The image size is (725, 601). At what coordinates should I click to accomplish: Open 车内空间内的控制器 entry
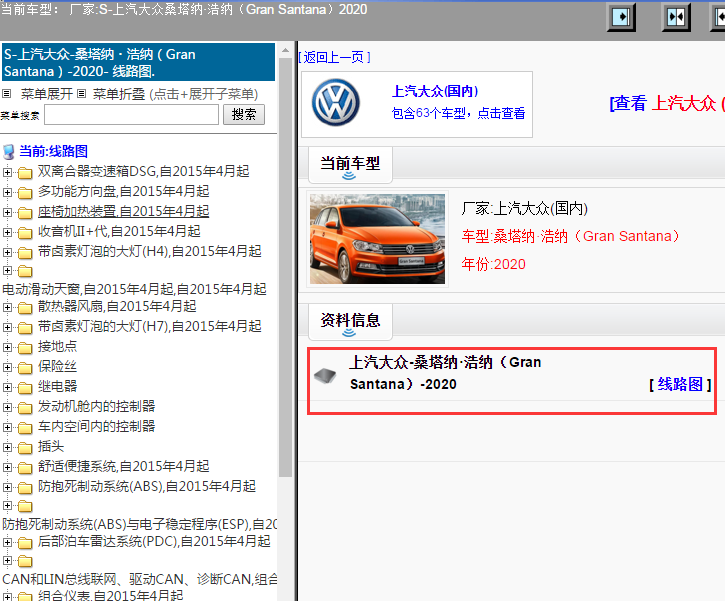click(x=97, y=426)
